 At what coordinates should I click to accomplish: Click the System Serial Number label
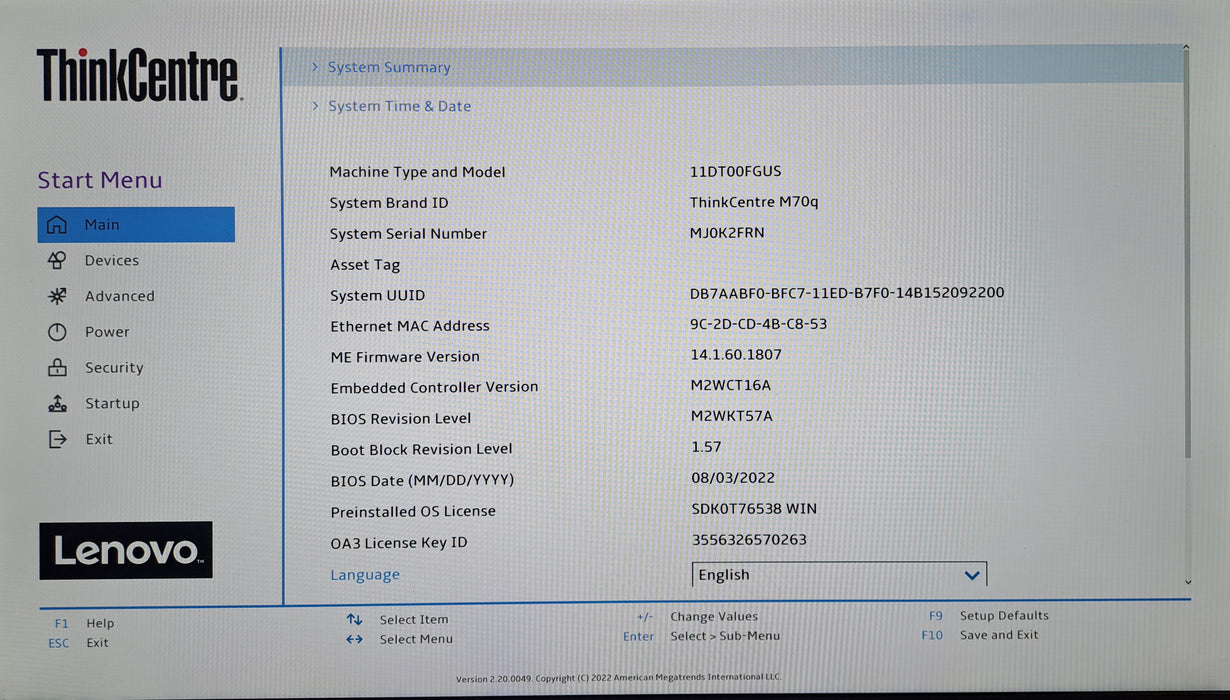[x=409, y=234]
